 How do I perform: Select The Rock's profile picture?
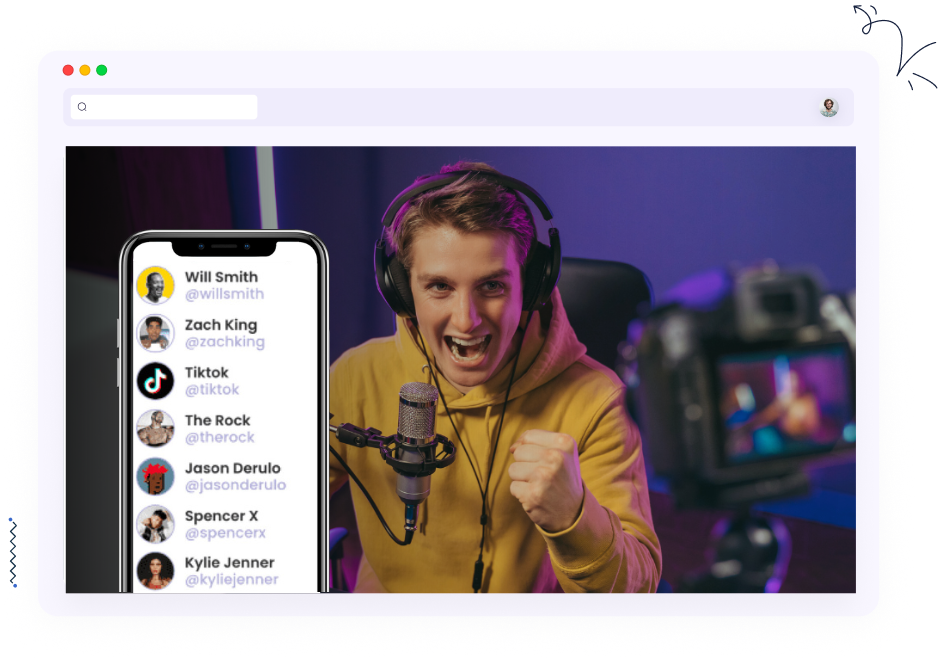tap(156, 428)
